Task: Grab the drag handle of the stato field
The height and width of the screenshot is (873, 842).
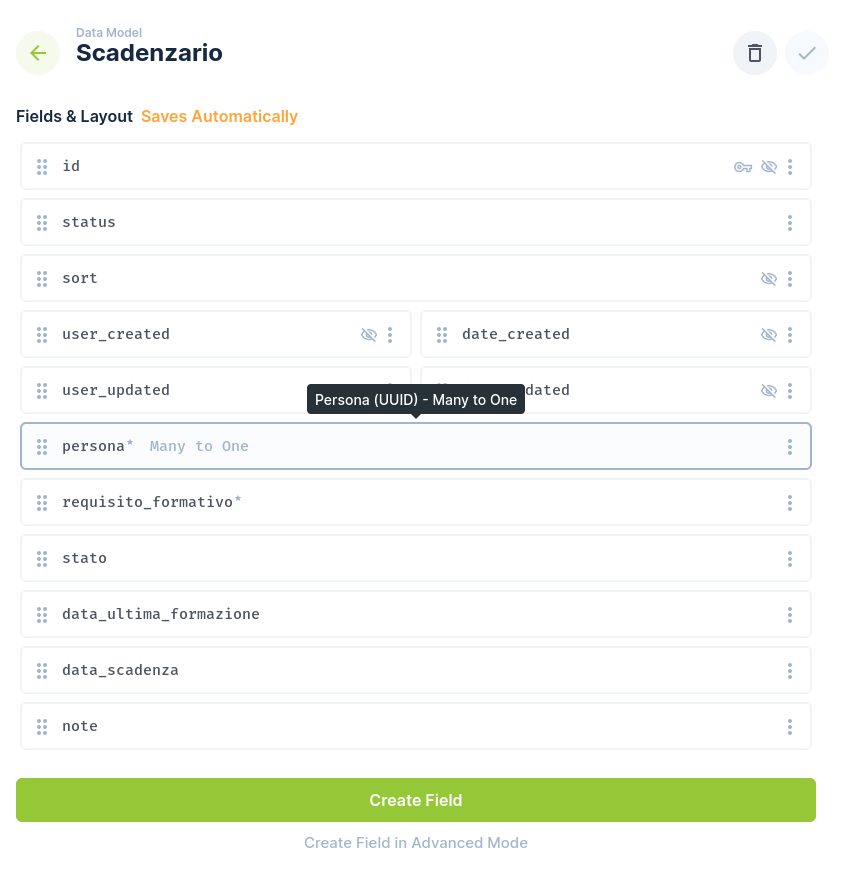Action: [x=42, y=558]
